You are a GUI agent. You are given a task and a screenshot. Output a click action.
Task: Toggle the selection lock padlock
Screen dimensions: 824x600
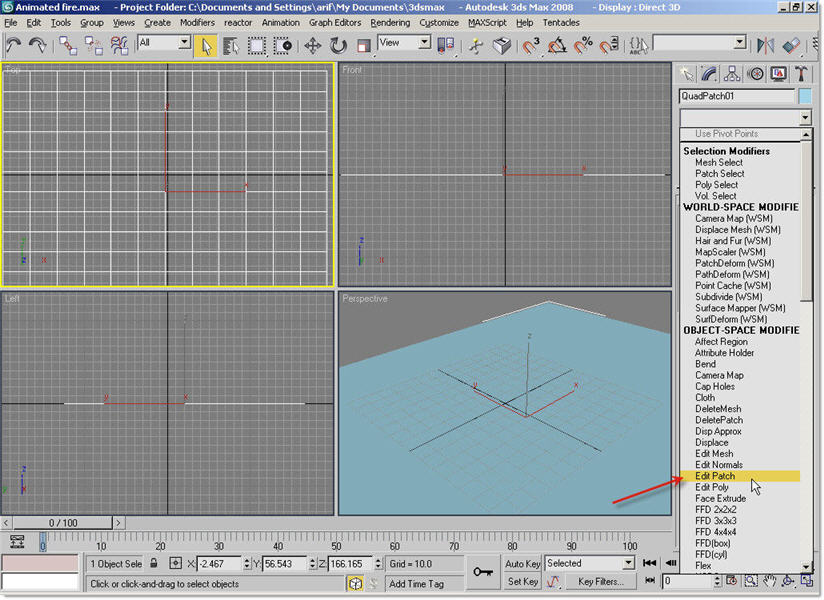point(154,564)
